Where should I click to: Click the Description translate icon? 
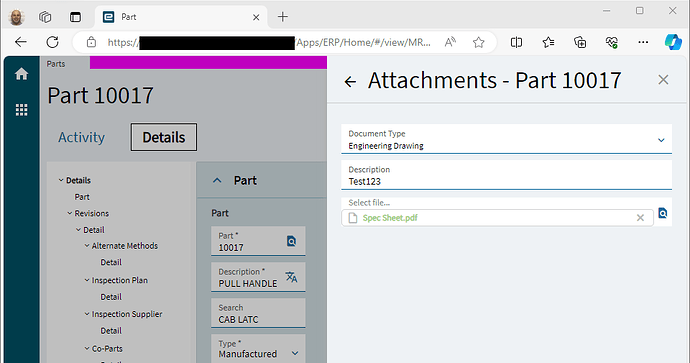pyautogui.click(x=291, y=277)
